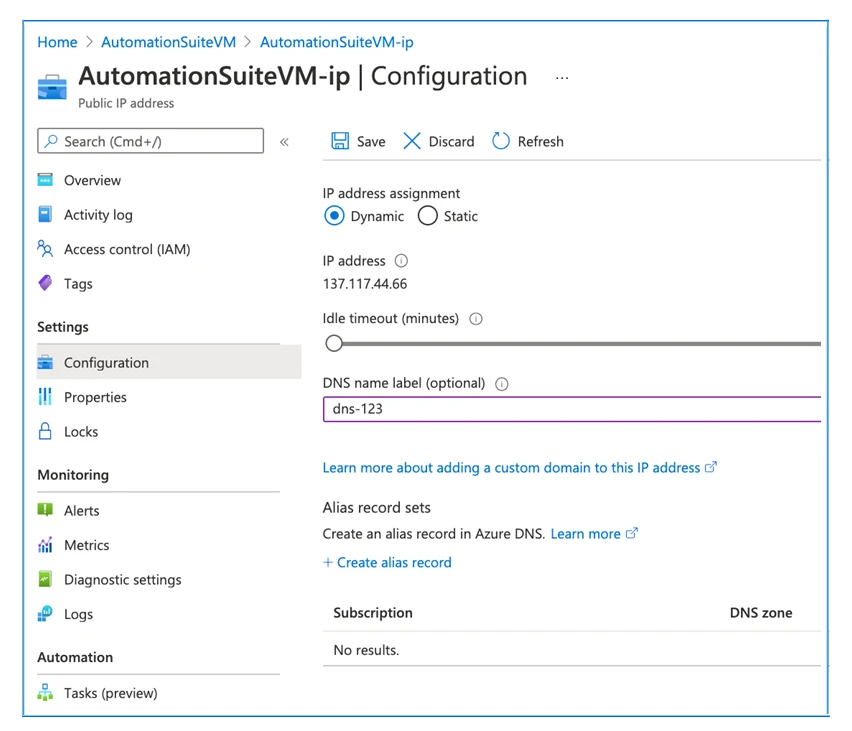Click the purple Tags icon
Viewport: 852px width, 731px height.
pos(45,283)
